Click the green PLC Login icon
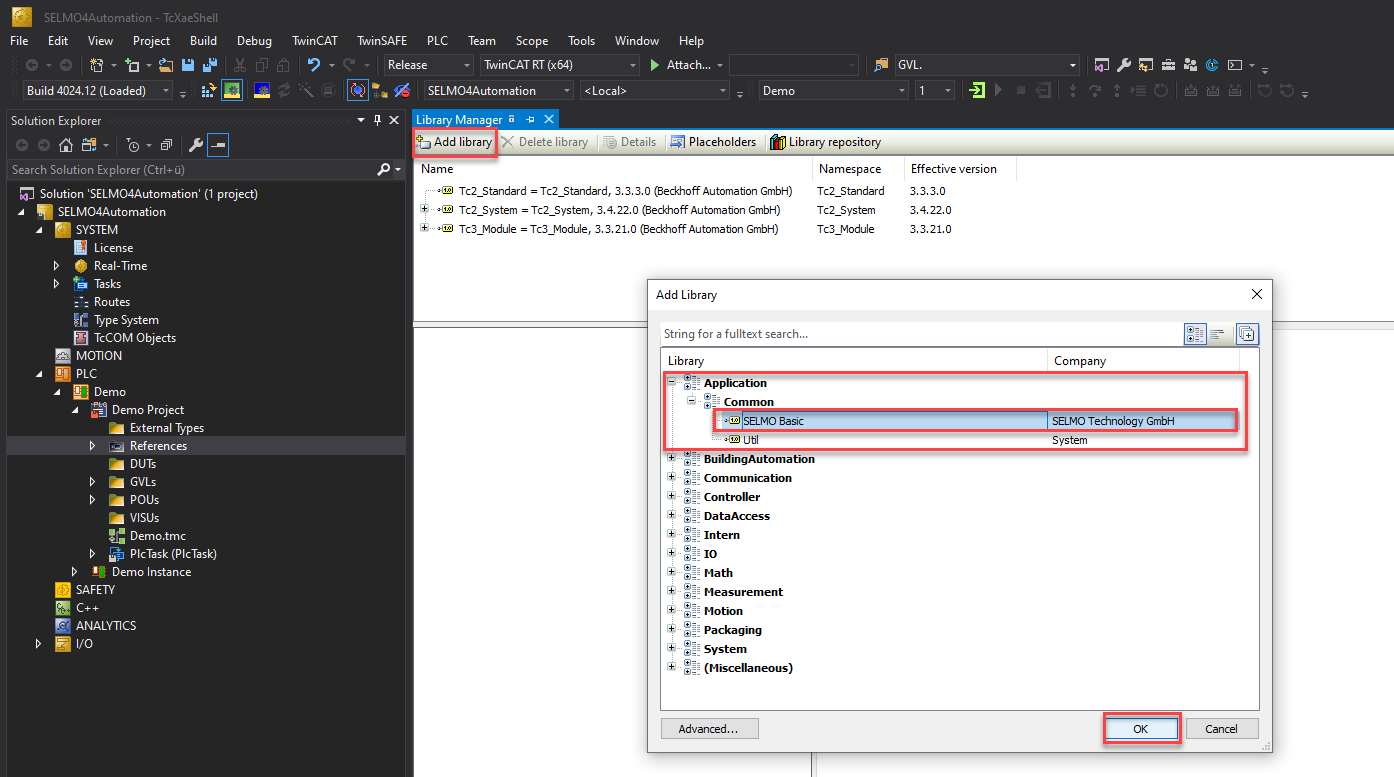1394x777 pixels. 977,91
